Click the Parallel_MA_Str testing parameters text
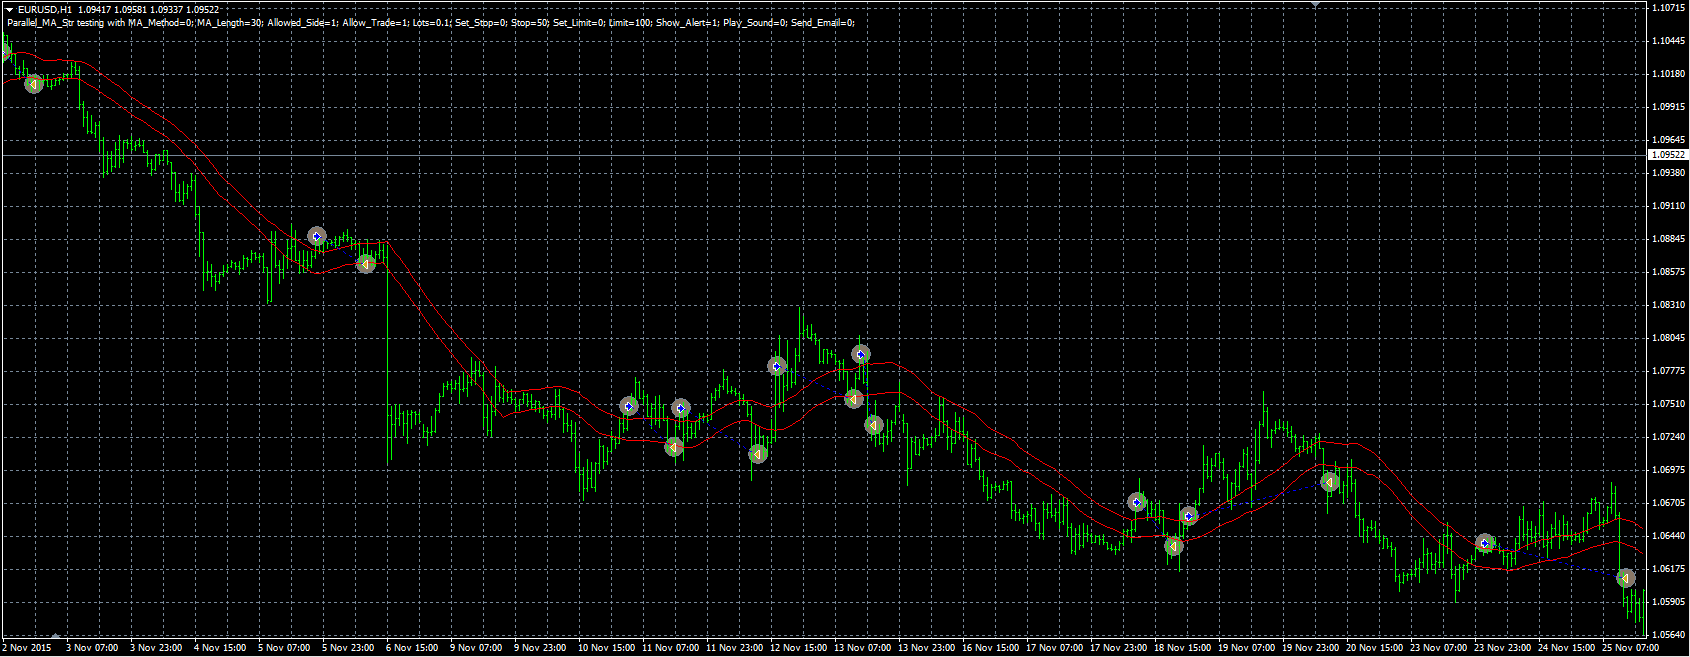Screen dimensions: 1690x657 pos(430,22)
